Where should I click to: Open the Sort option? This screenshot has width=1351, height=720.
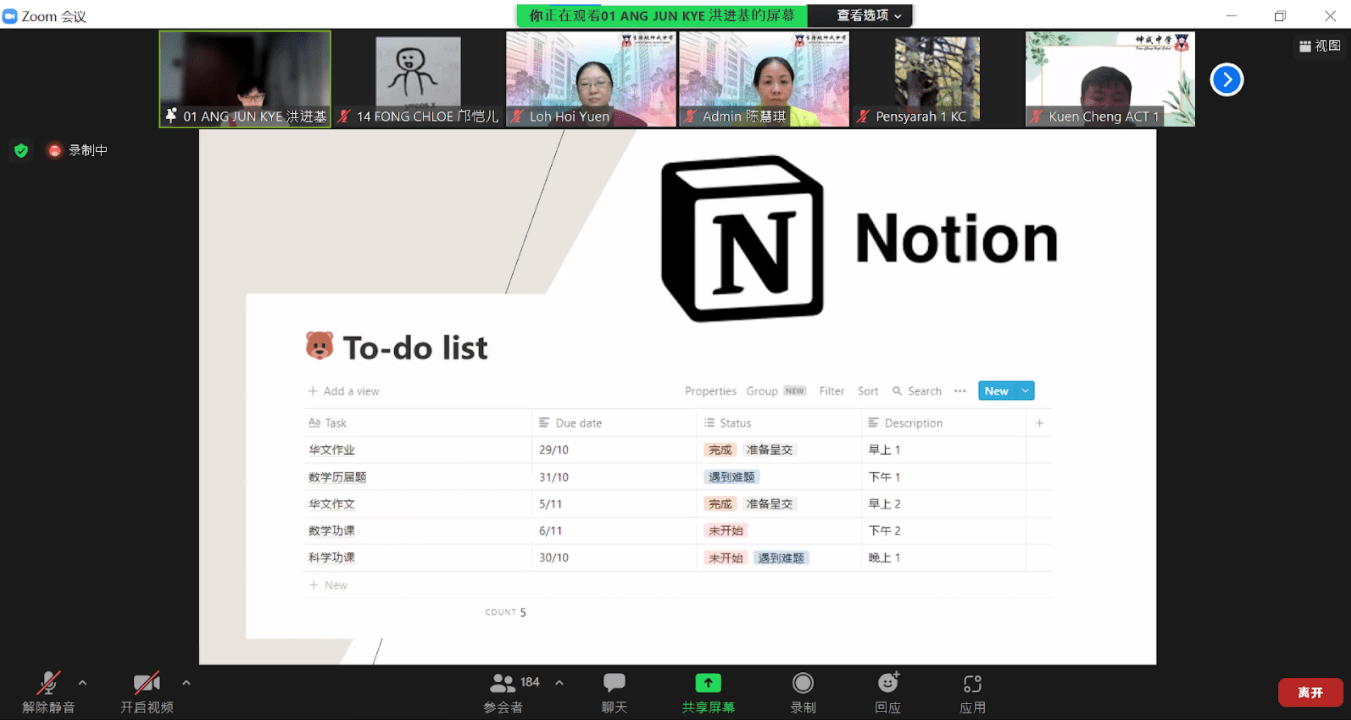(x=868, y=391)
